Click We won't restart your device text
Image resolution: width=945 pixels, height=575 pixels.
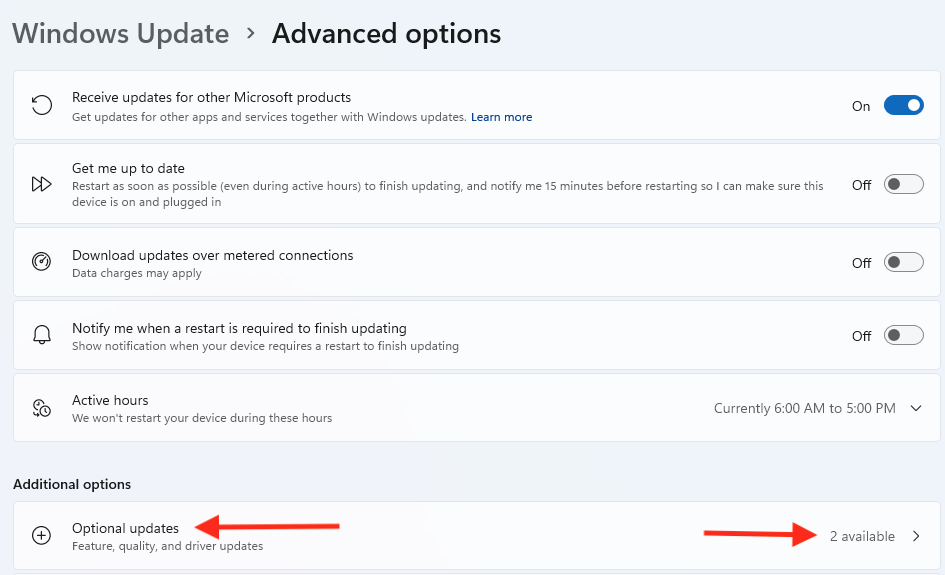point(202,418)
